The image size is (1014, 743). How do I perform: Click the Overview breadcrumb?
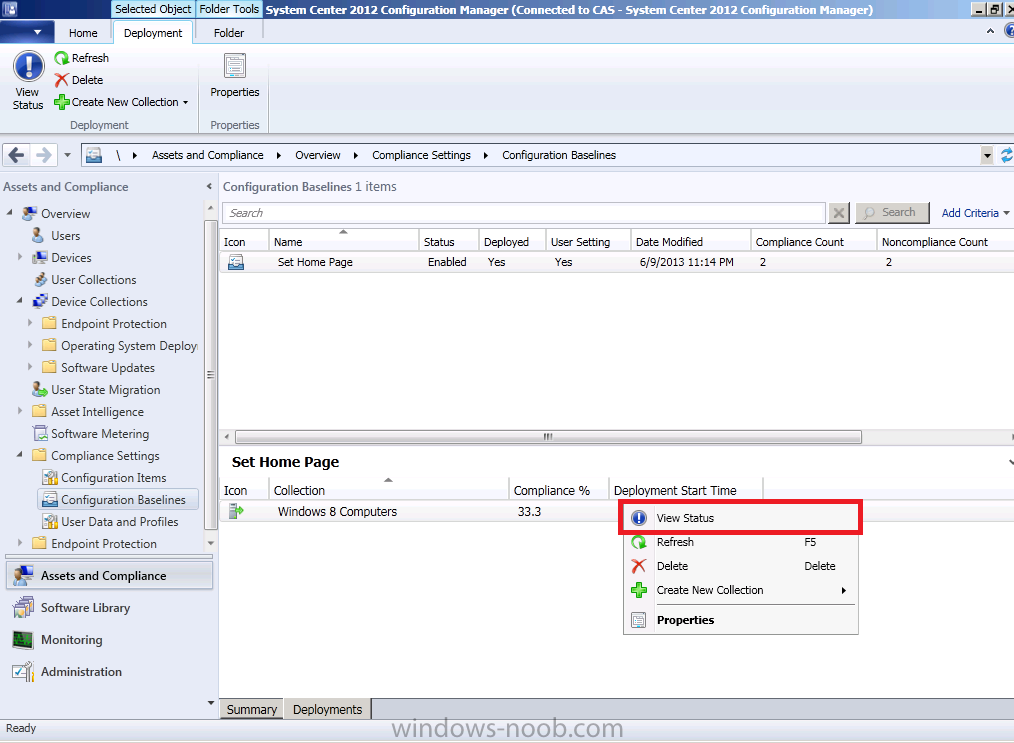coord(318,155)
